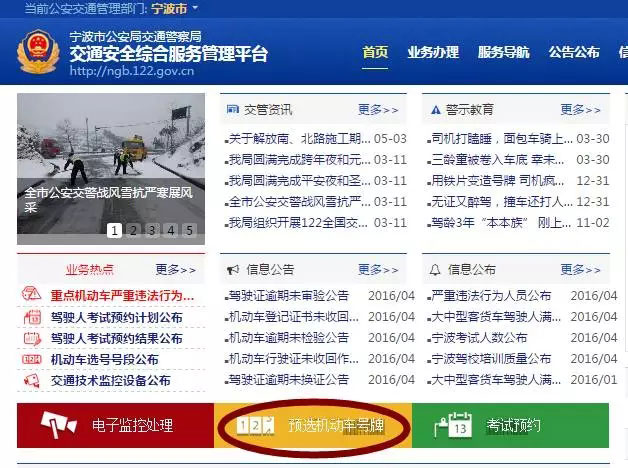Click icon beside 重点机动车严重违法行为
This screenshot has width=628, height=468.
(x=31, y=294)
